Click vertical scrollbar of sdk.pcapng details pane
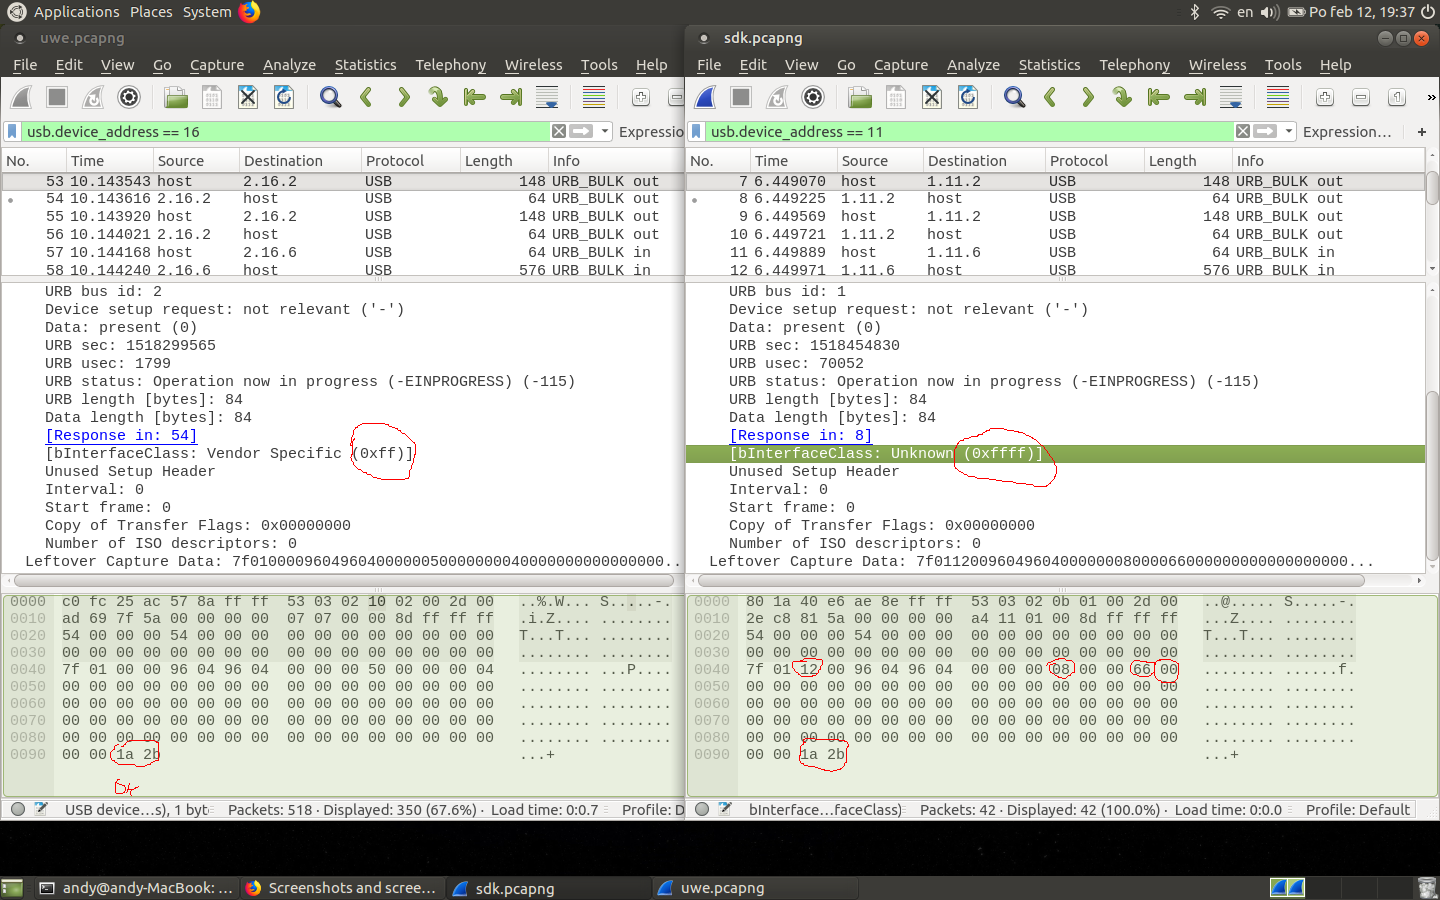The height and width of the screenshot is (900, 1440). 1432,475
